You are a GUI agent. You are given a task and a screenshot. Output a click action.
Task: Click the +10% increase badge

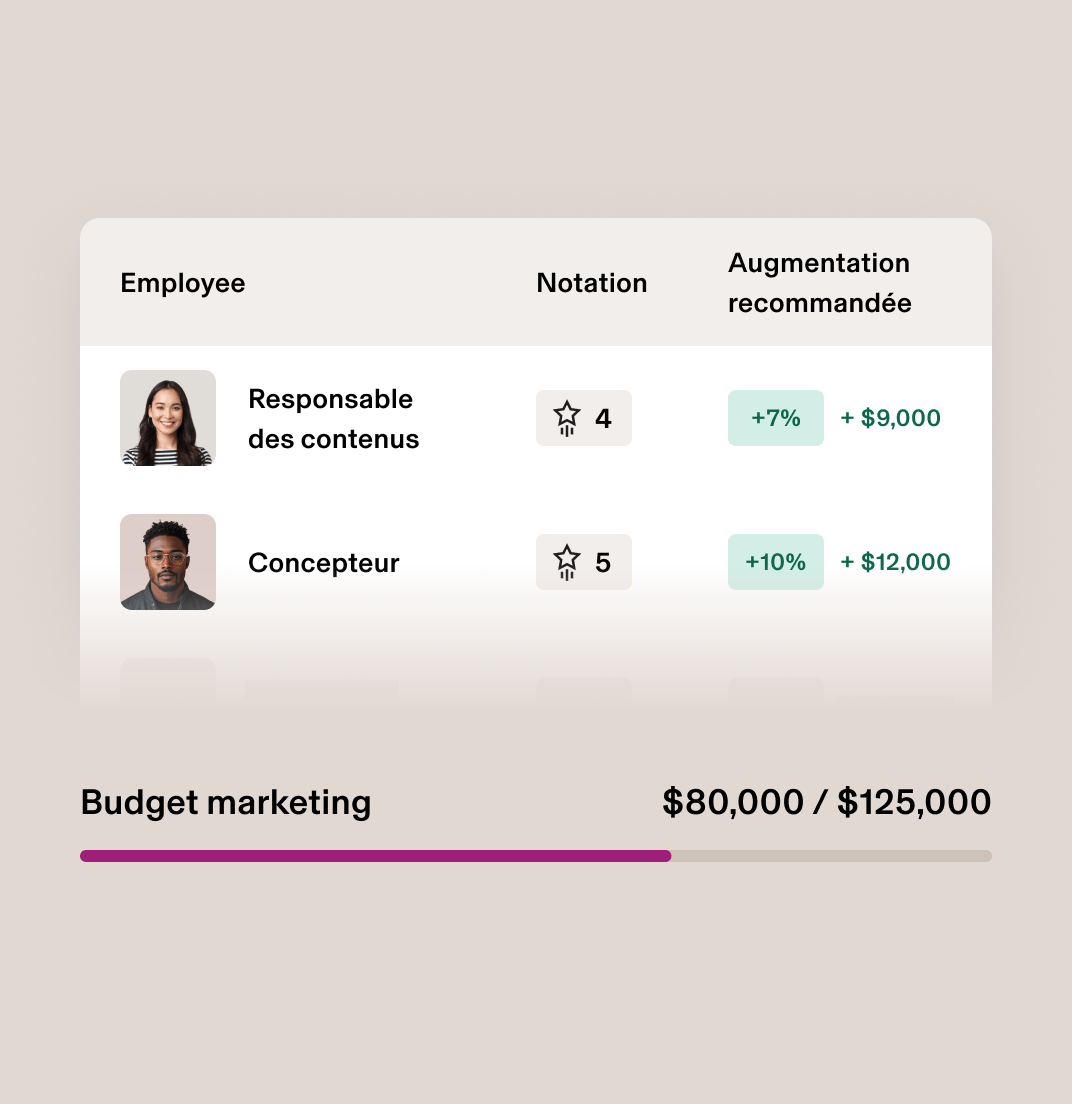tap(776, 562)
